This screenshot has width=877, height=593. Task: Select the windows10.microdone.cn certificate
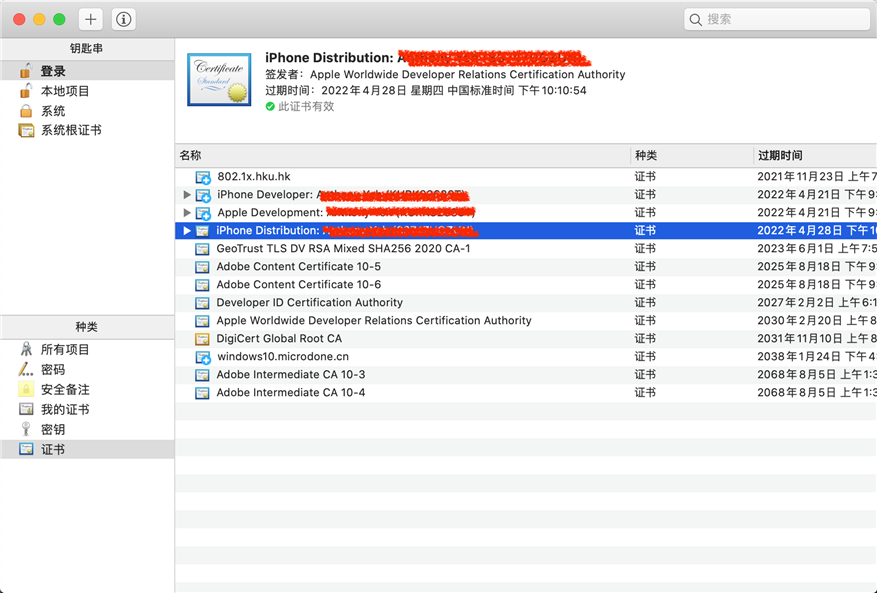pyautogui.click(x=283, y=356)
